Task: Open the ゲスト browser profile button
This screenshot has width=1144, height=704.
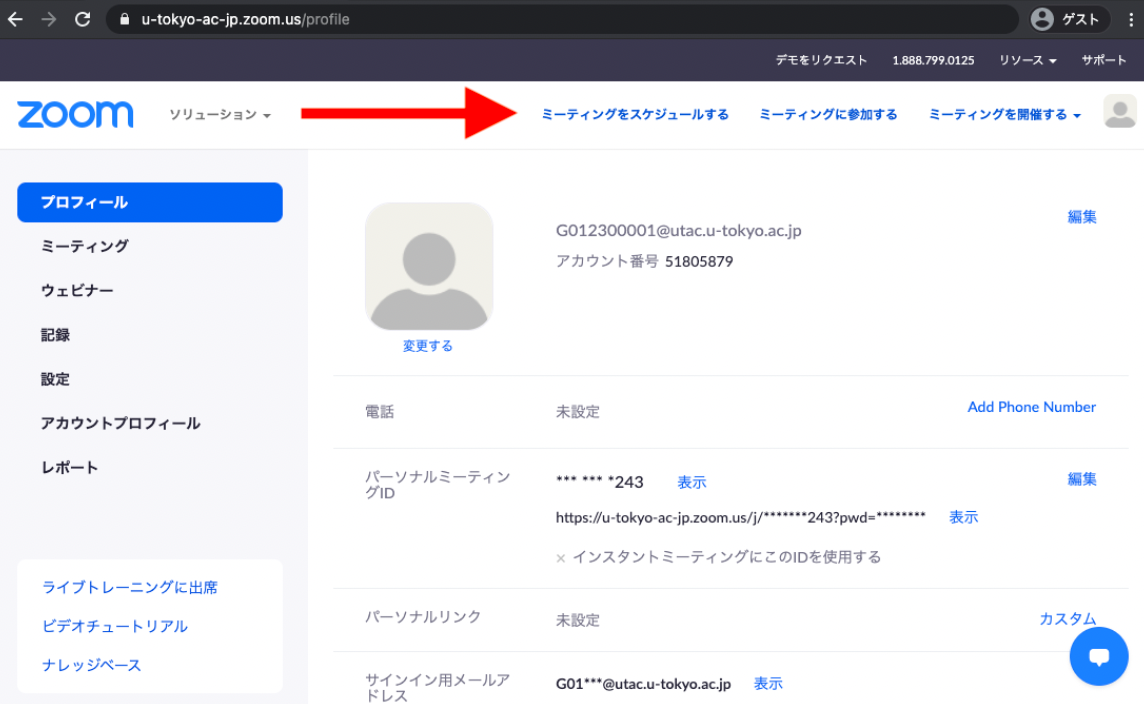Action: tap(1069, 20)
